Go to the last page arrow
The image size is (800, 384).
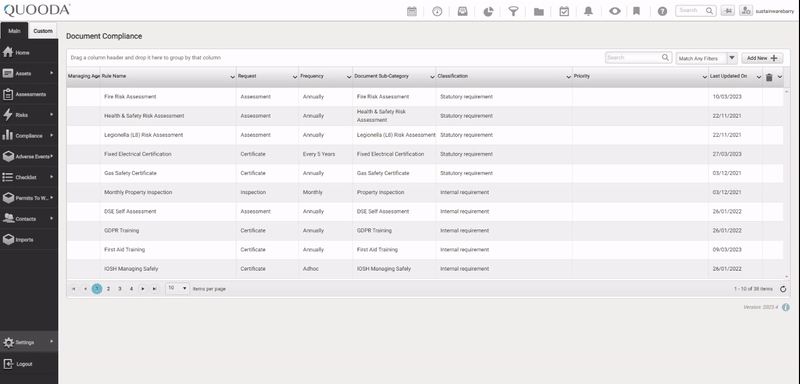click(155, 289)
